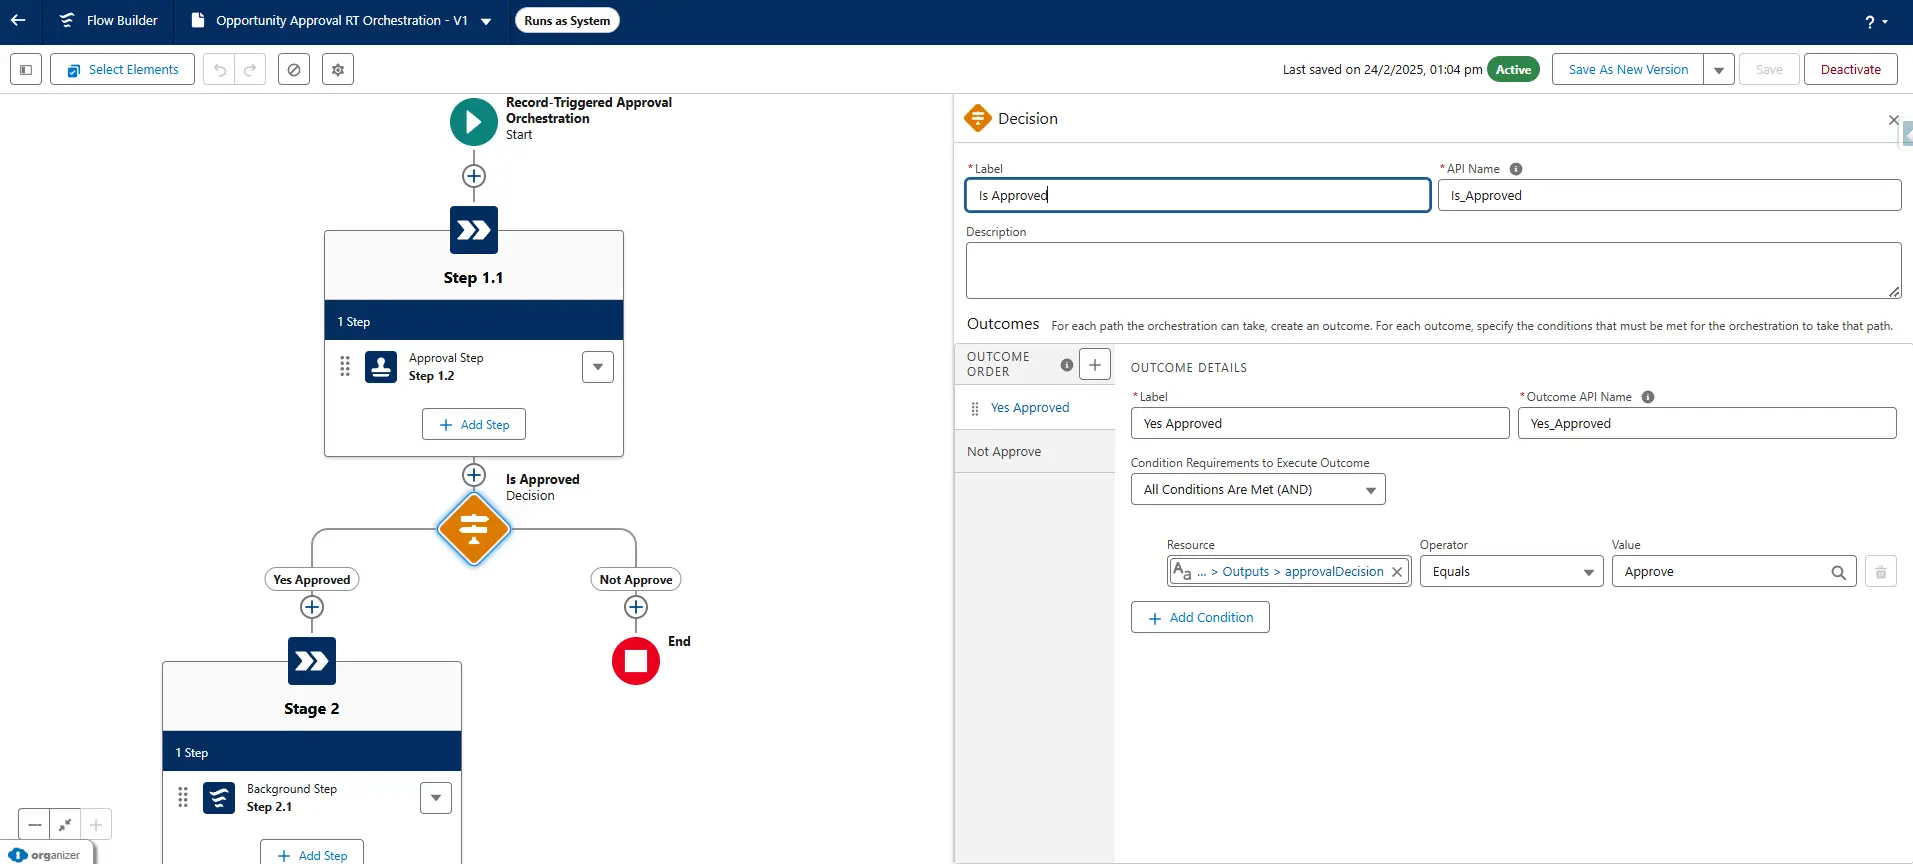The width and height of the screenshot is (1913, 864).
Task: Click Select Elements button
Action: (122, 70)
